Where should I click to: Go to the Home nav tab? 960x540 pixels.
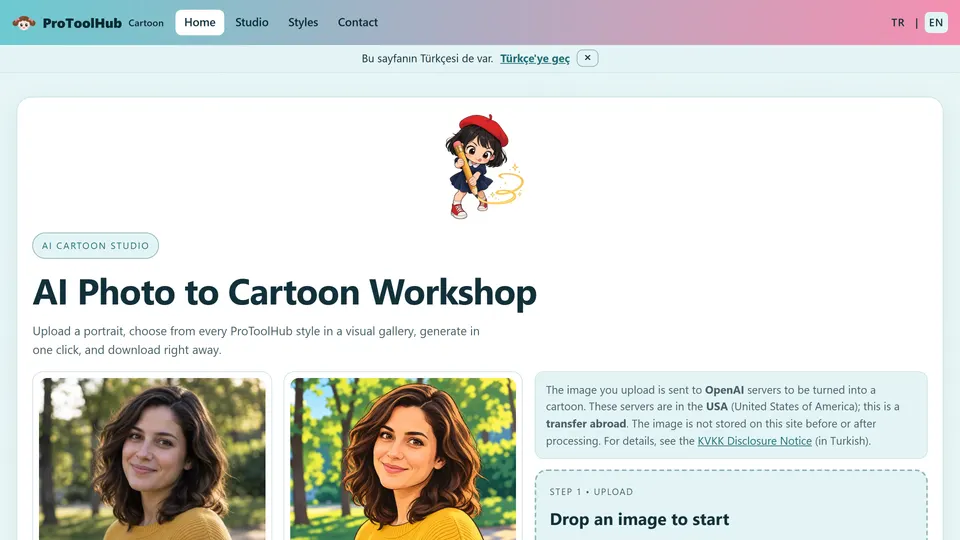tap(200, 23)
